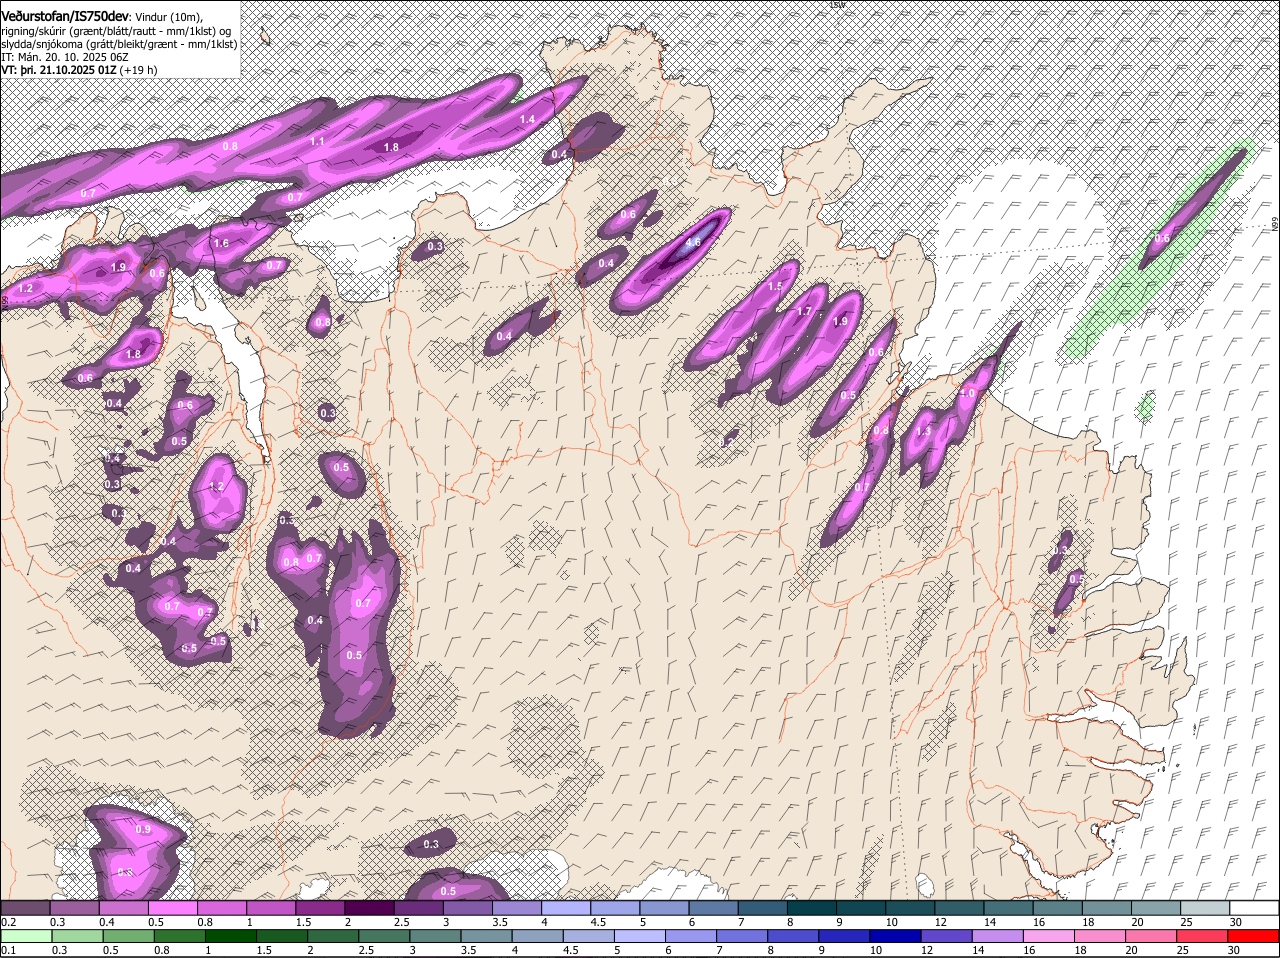1280x958 pixels.
Task: Pick the darkest purple swatch between 2 and 2.5
Action: [369, 907]
